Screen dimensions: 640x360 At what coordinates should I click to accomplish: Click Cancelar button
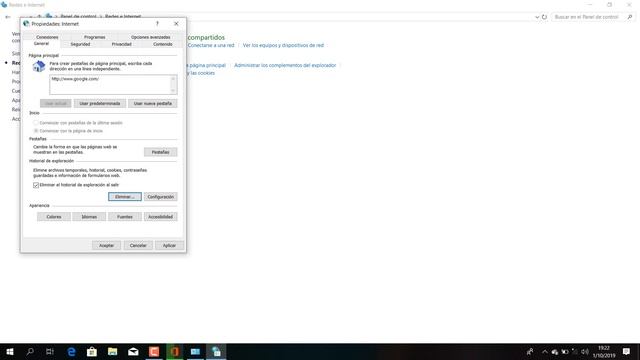coord(138,245)
